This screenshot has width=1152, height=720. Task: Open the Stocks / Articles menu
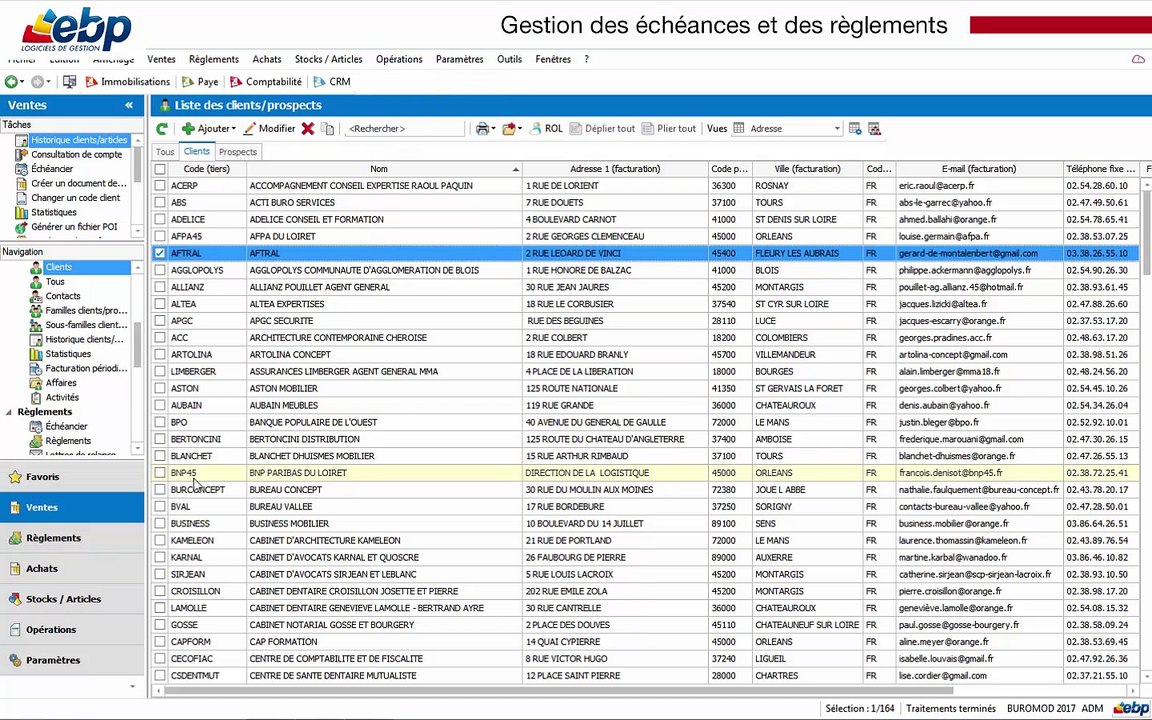coord(328,60)
